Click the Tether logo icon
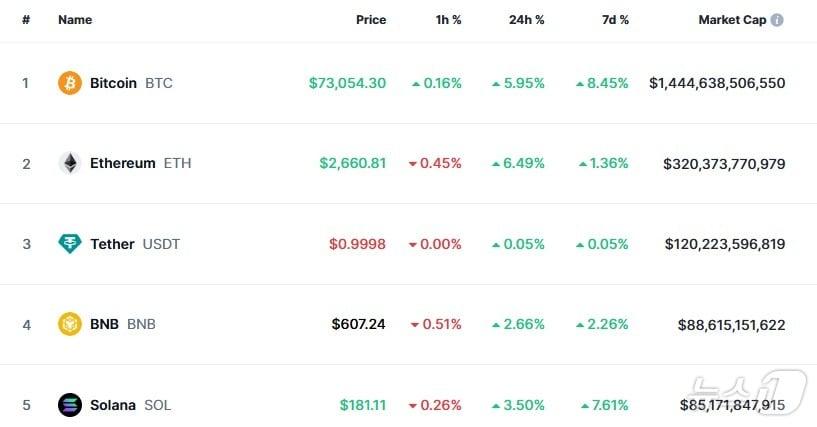 (70, 244)
